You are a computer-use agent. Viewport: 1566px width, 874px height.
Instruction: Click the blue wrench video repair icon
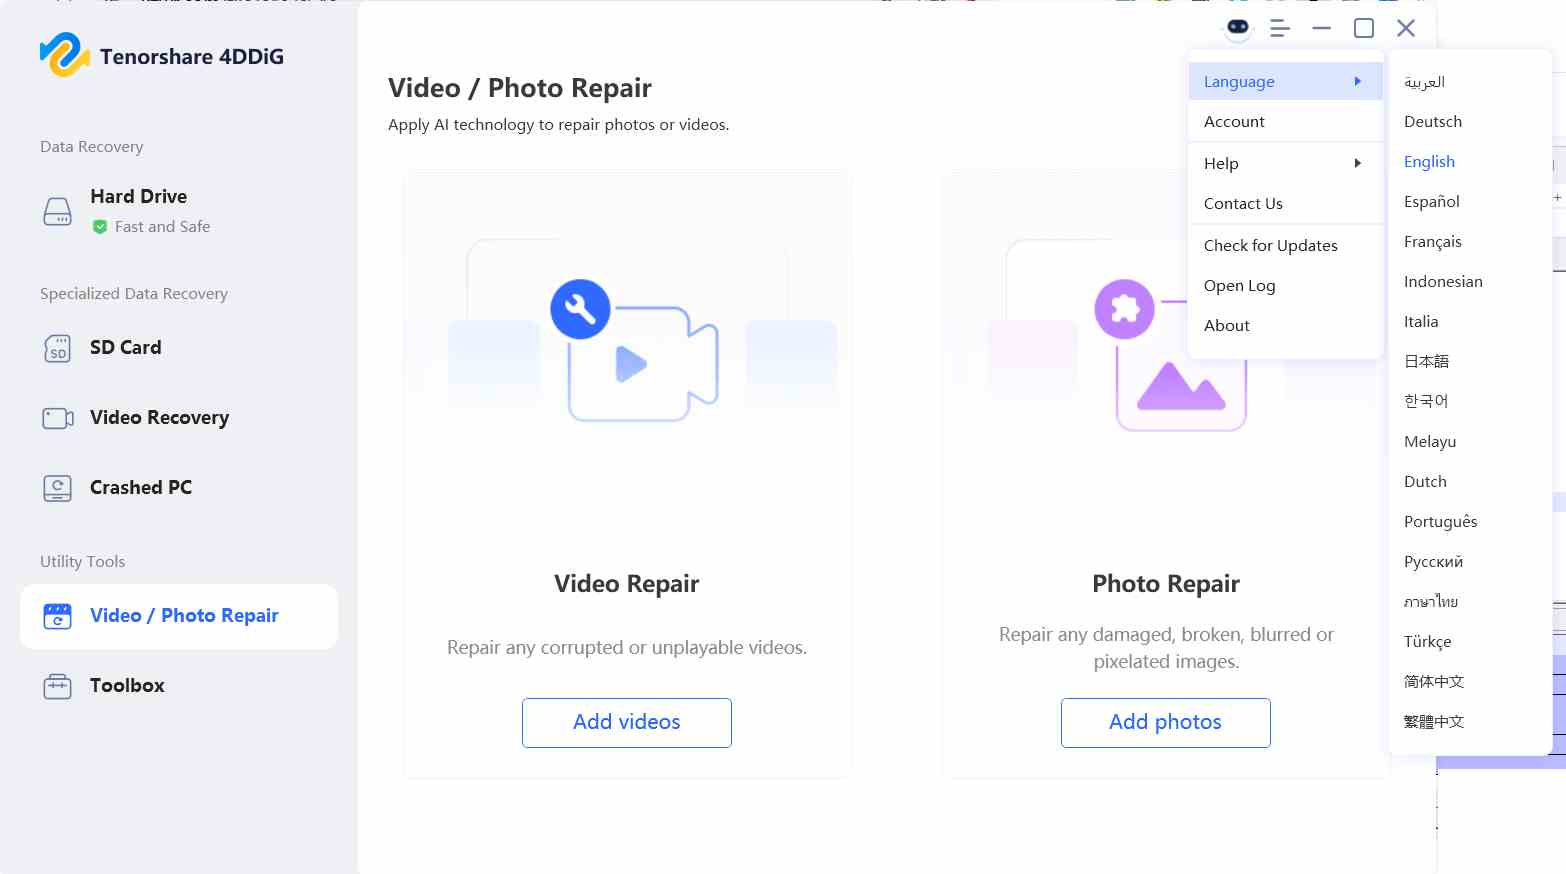580,309
